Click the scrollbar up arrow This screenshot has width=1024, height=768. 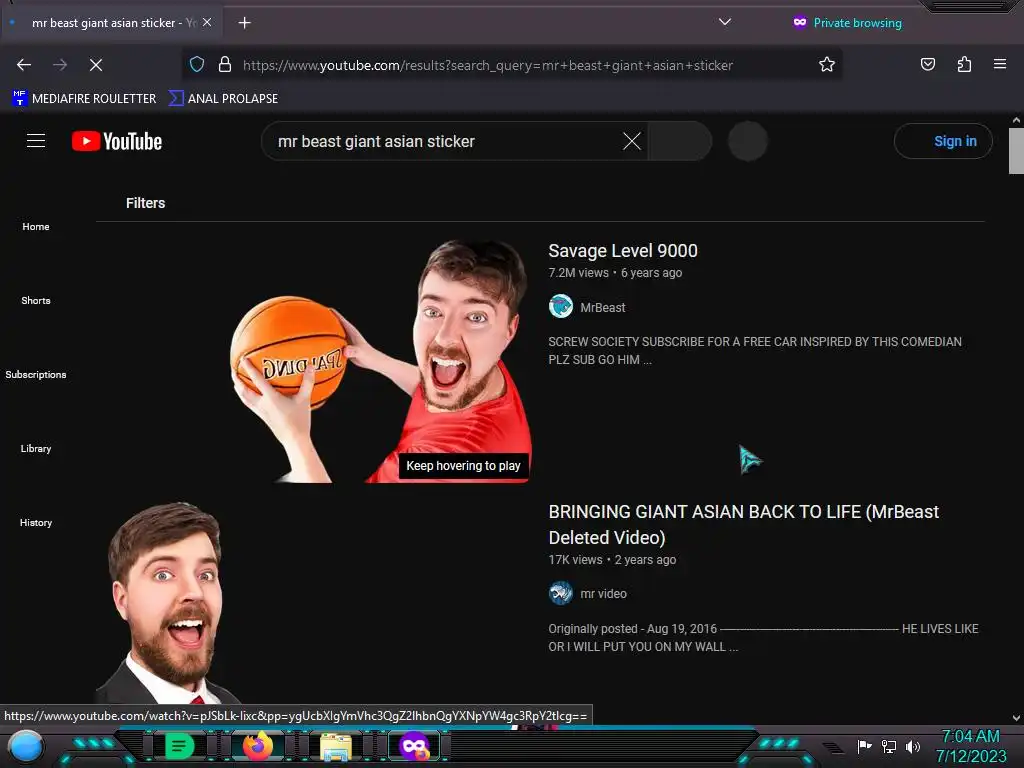coord(1016,120)
